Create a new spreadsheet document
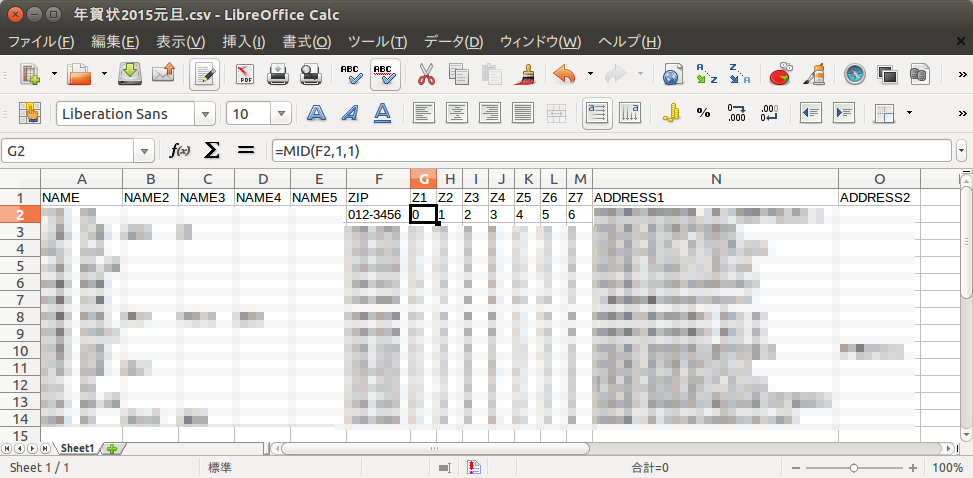The width and height of the screenshot is (973, 478). click(30, 75)
